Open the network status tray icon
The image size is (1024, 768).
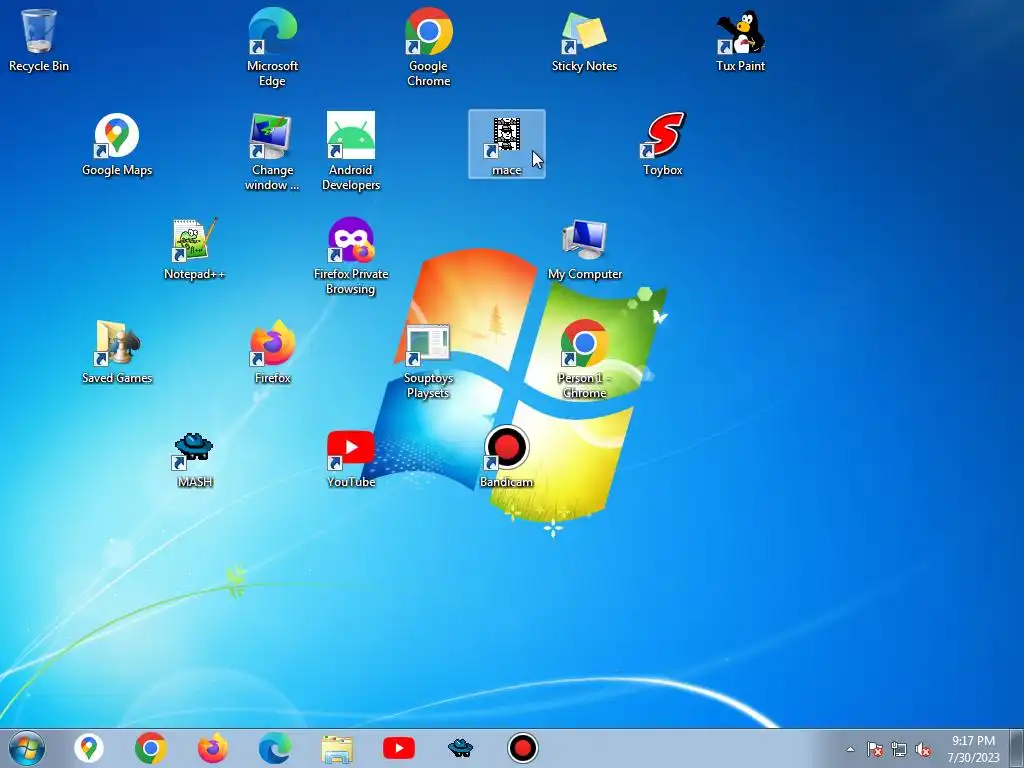[x=899, y=749]
